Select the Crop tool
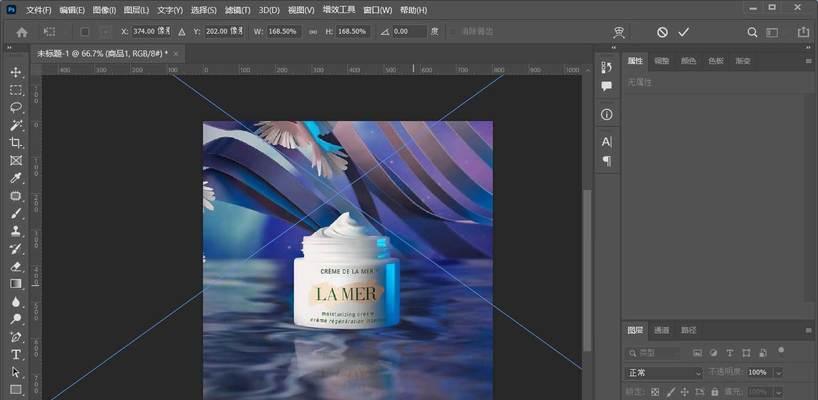818x400 pixels. [16, 142]
